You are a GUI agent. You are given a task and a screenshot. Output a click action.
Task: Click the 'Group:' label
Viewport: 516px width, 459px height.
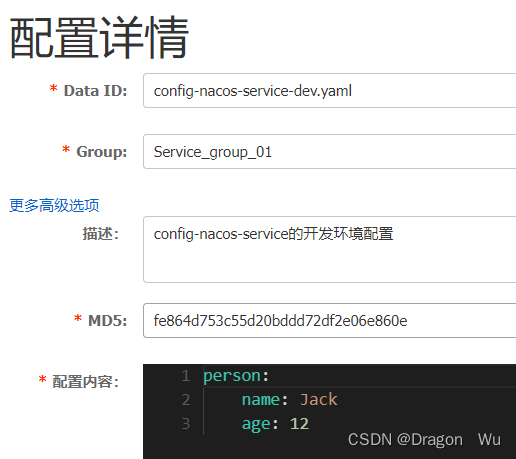point(102,152)
